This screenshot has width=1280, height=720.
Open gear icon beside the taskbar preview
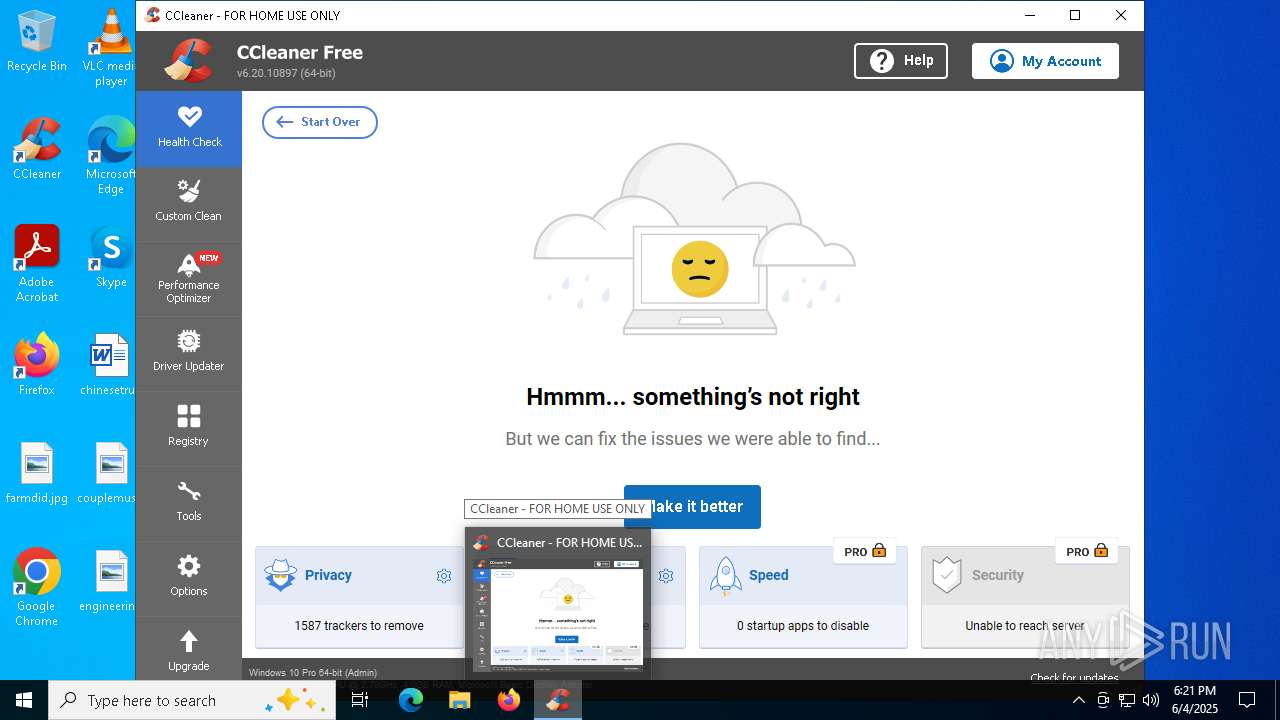666,576
